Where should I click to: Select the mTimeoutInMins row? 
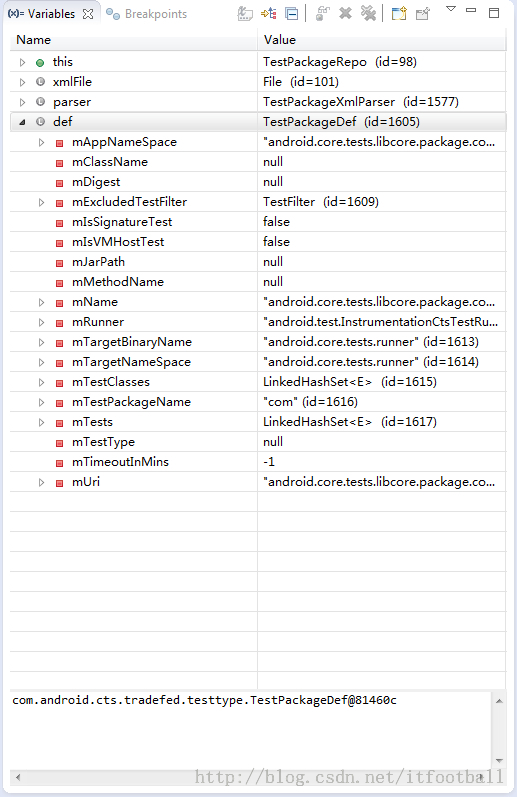click(x=258, y=462)
